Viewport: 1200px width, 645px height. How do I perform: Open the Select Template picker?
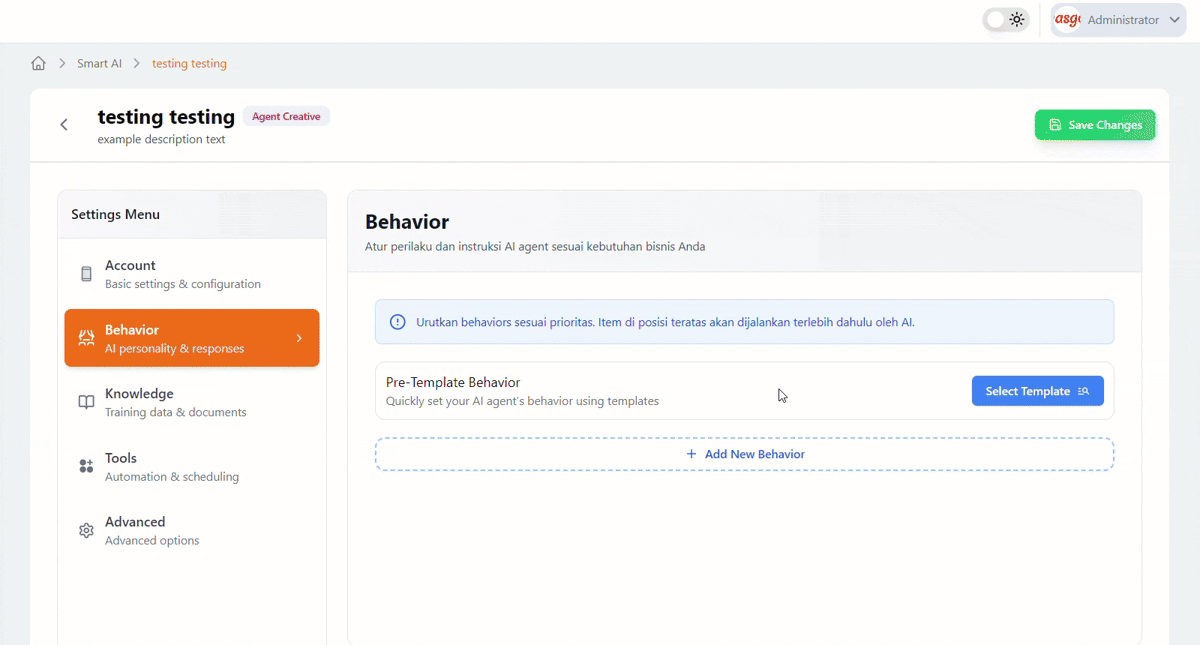coord(1037,391)
